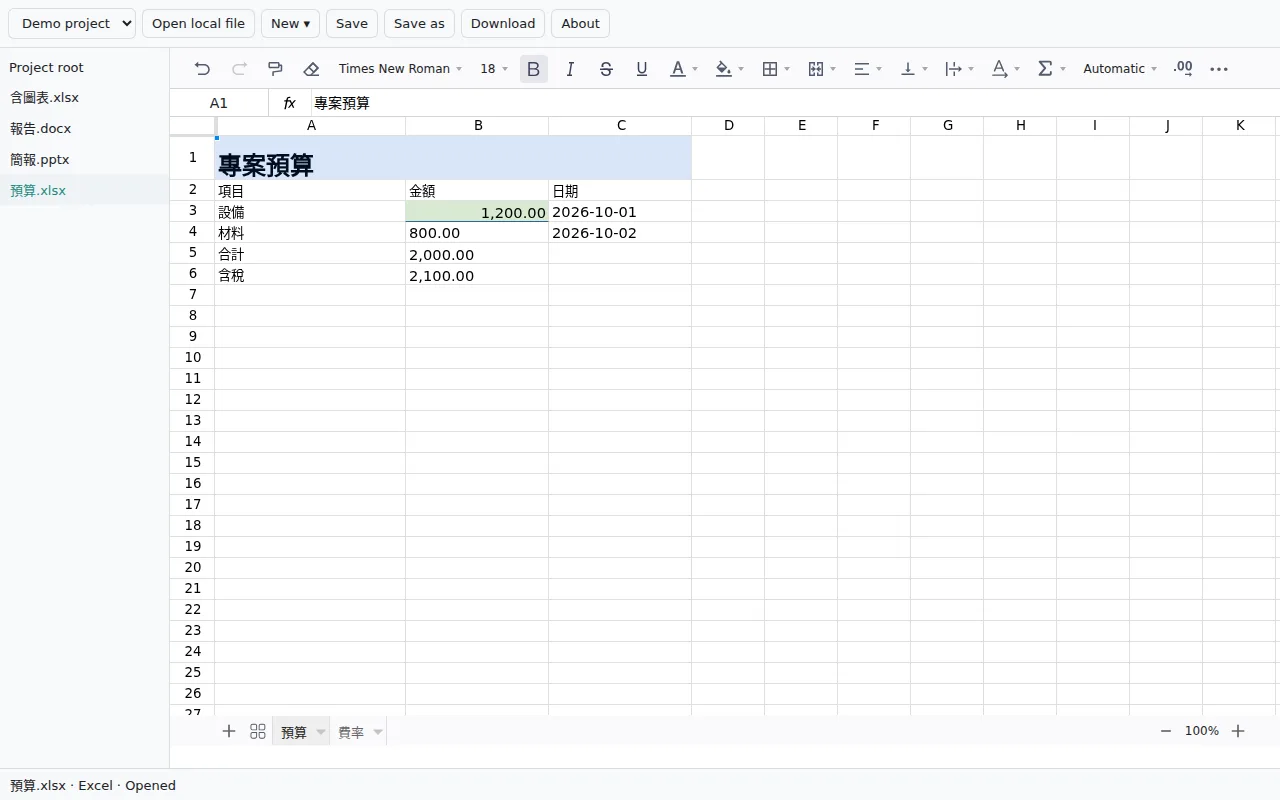This screenshot has height=800, width=1280.
Task: Open the Times New Roman font dropdown
Action: (x=400, y=69)
